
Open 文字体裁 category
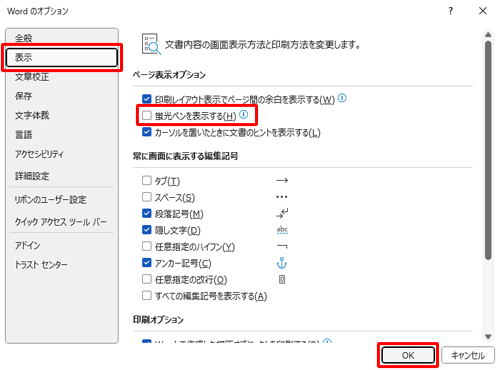tap(62, 115)
